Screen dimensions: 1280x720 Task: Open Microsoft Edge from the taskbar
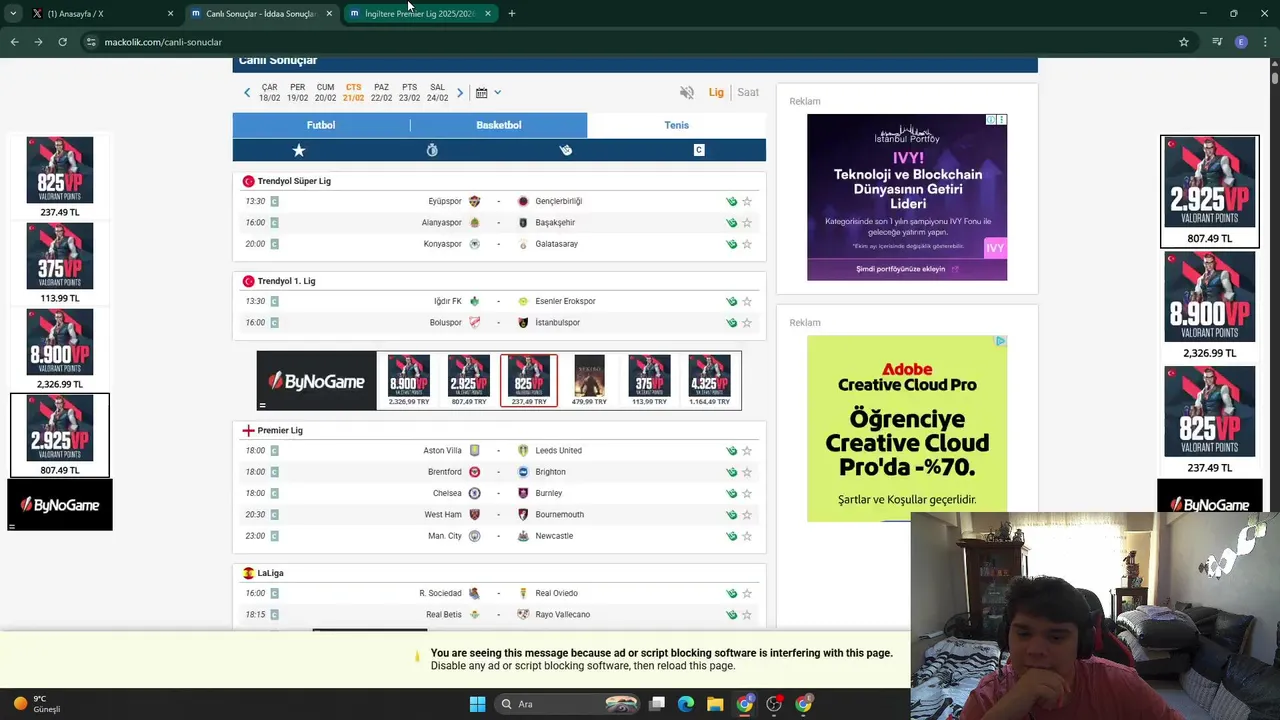click(x=686, y=704)
